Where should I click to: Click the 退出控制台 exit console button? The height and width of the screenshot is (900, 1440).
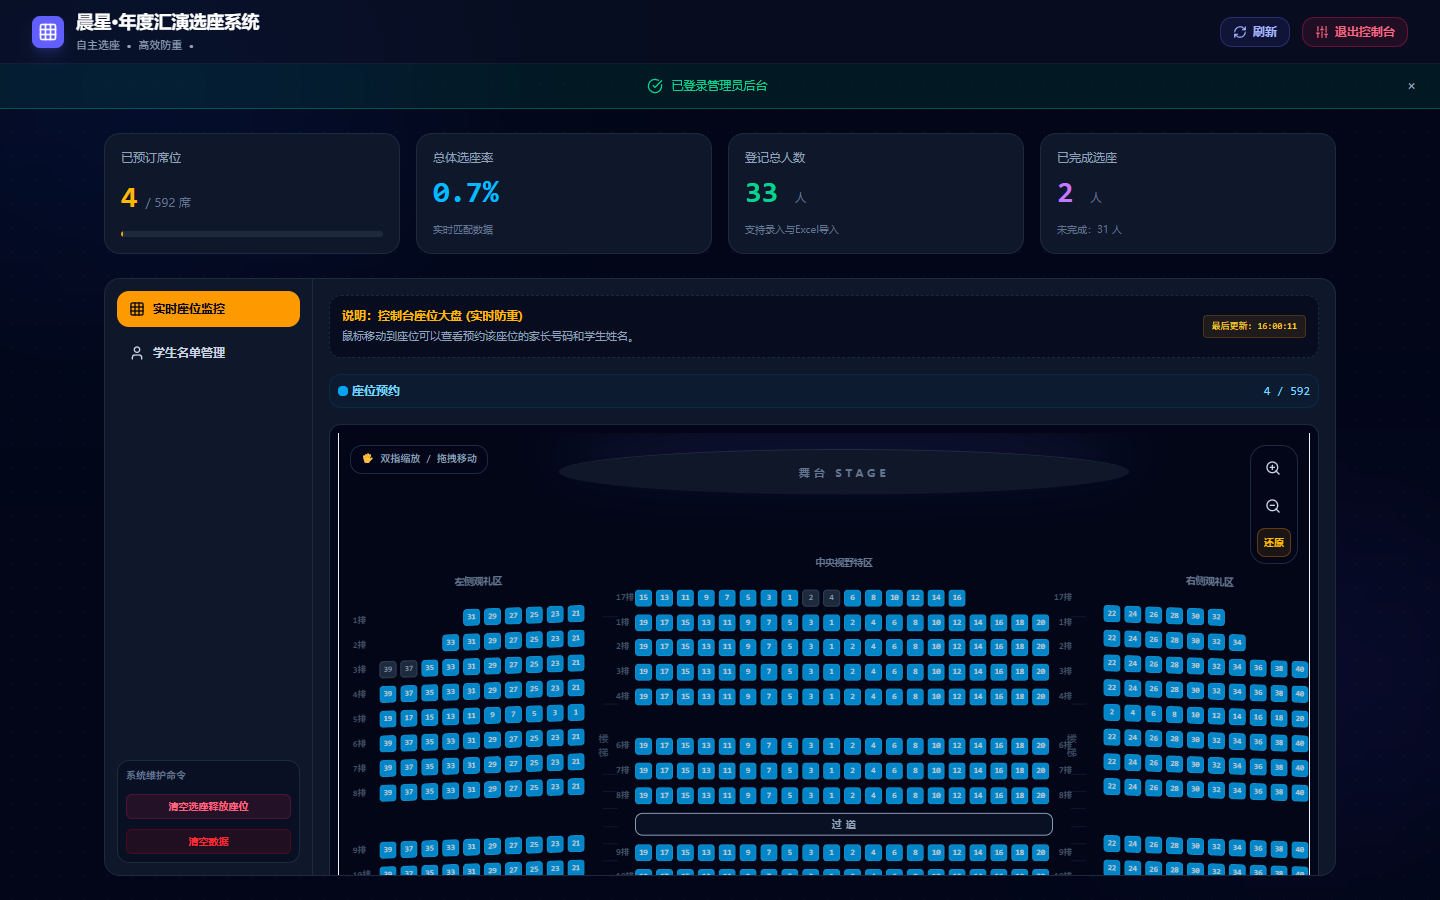(x=1355, y=32)
